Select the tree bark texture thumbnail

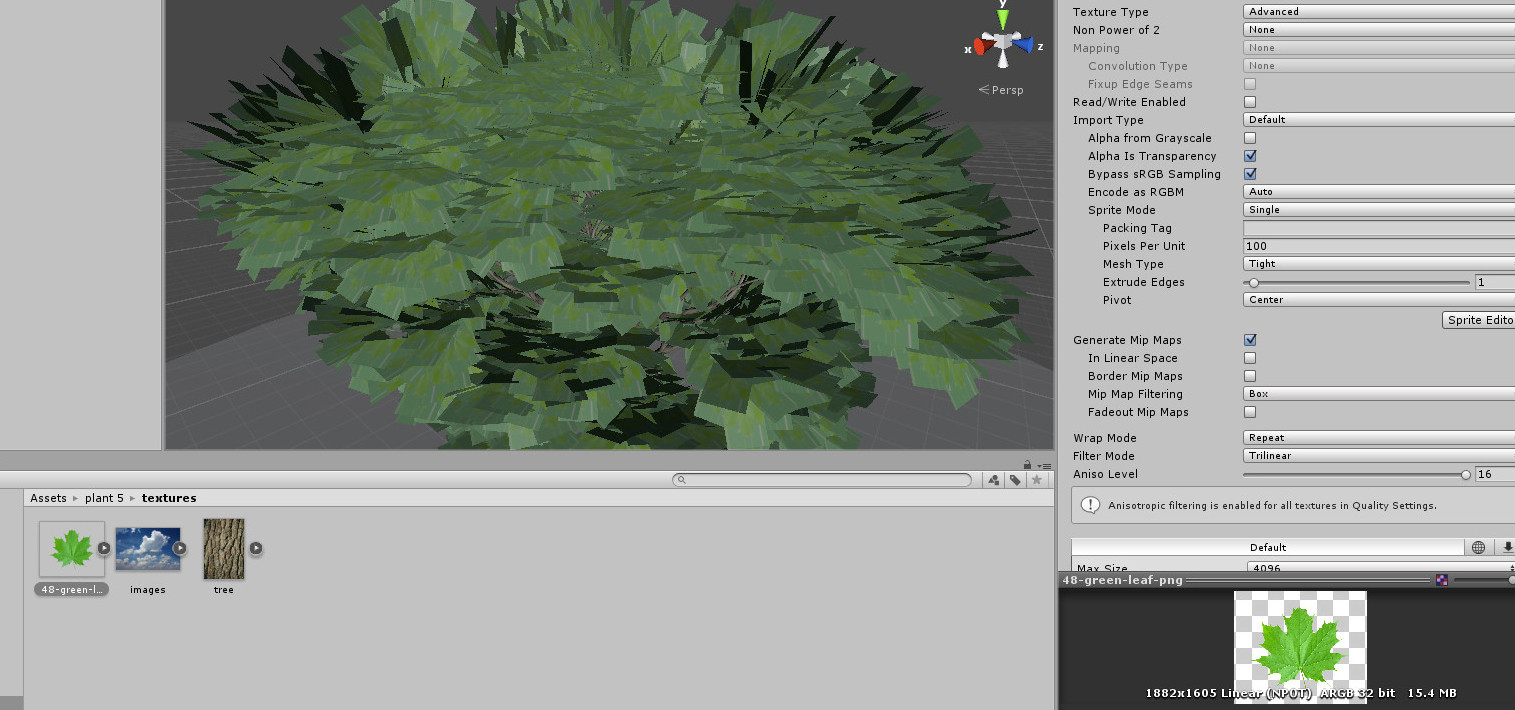coord(224,549)
